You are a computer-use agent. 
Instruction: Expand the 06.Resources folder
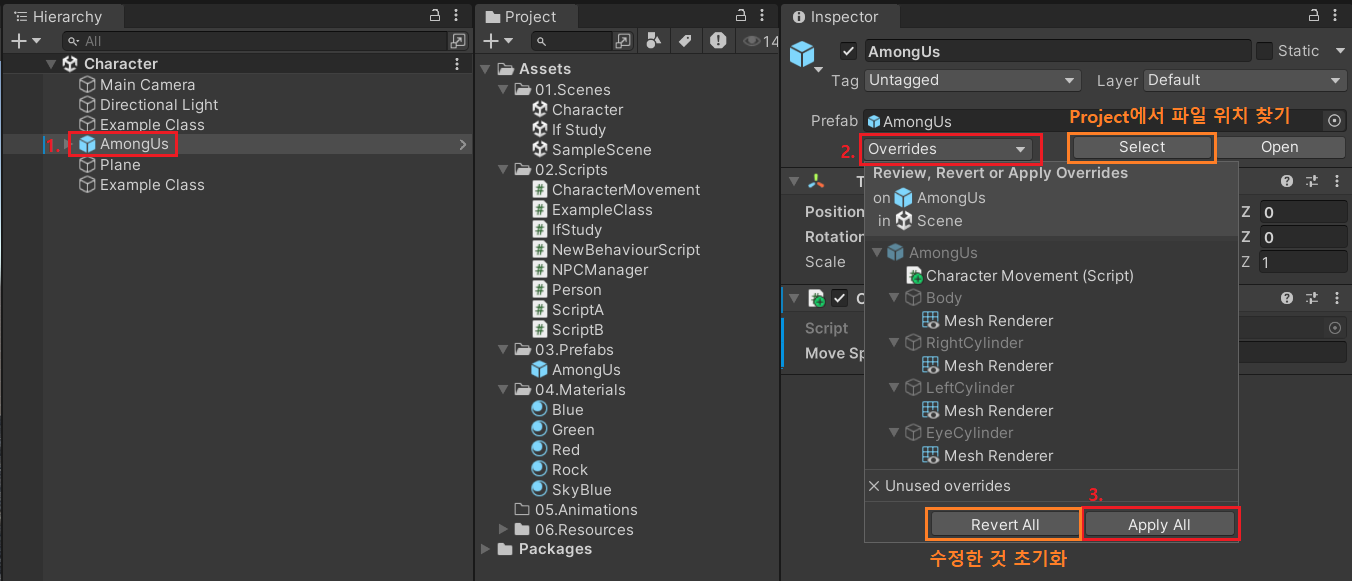(x=503, y=530)
